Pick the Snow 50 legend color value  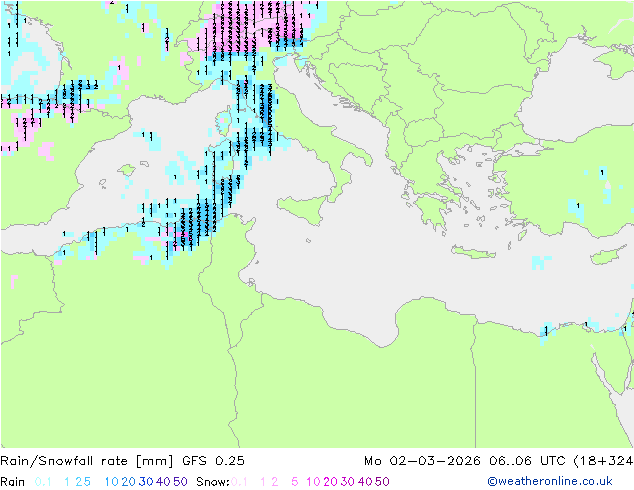pyautogui.click(x=382, y=482)
